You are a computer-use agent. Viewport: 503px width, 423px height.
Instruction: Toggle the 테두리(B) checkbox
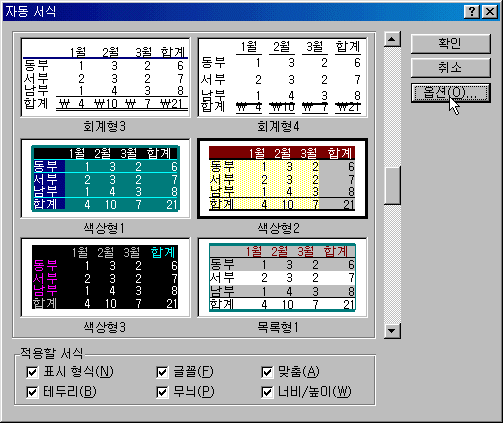pos(32,392)
